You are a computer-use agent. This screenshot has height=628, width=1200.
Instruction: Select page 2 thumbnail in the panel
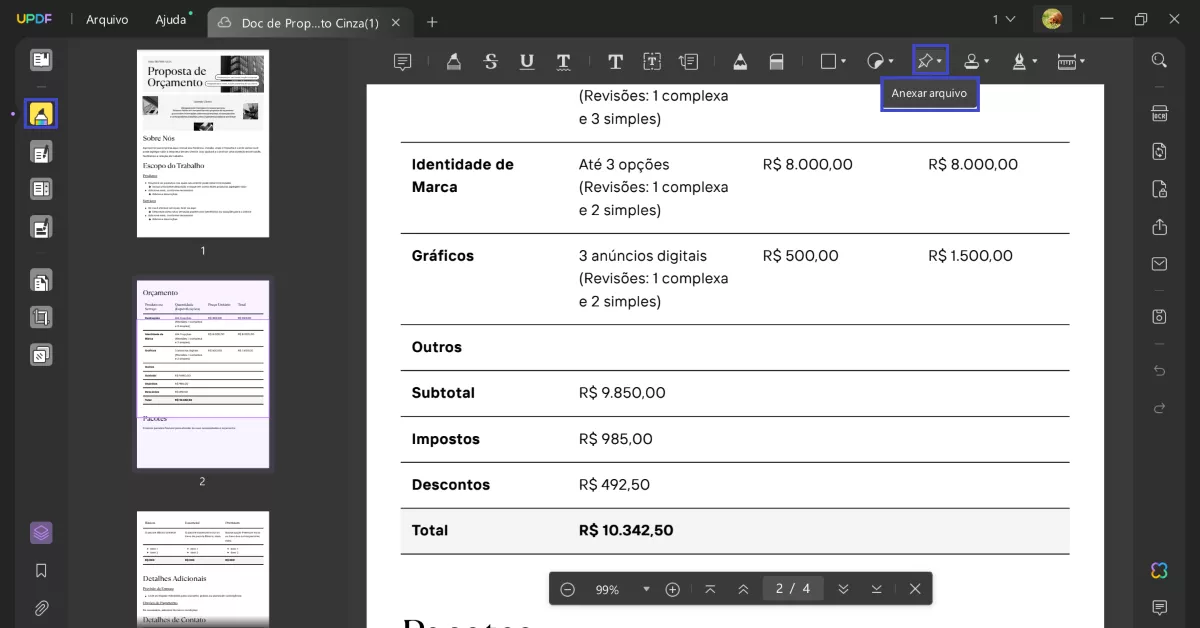pyautogui.click(x=202, y=373)
